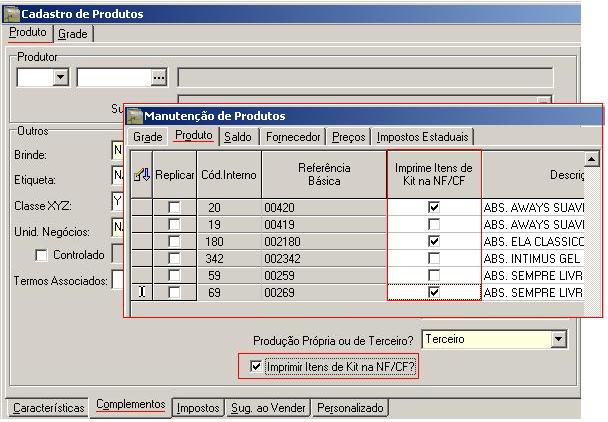Open the Sug. ao Vender tab

click(268, 408)
